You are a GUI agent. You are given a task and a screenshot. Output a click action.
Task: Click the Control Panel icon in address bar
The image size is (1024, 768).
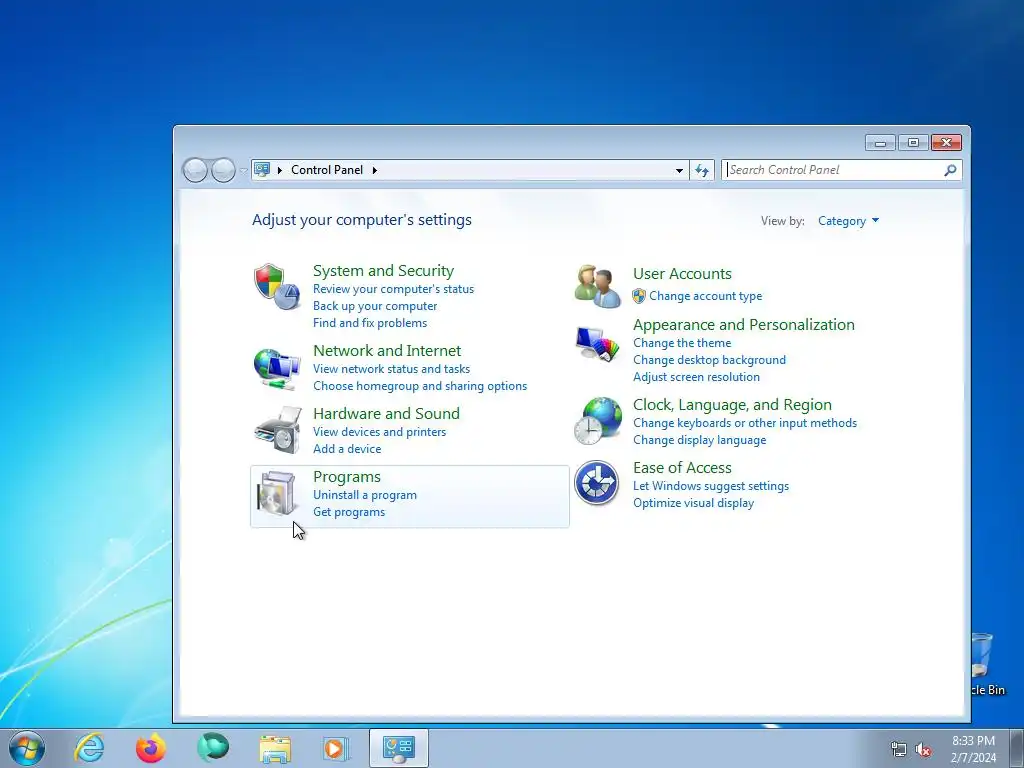pyautogui.click(x=262, y=170)
